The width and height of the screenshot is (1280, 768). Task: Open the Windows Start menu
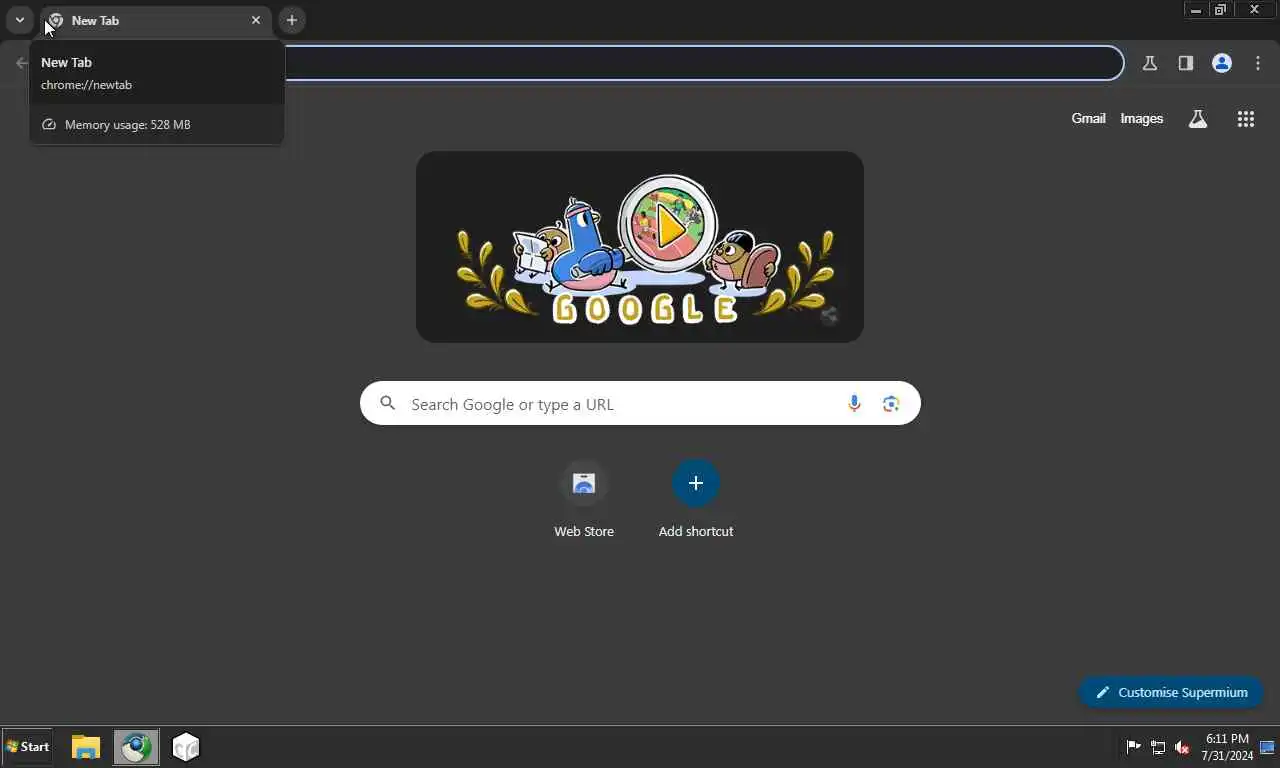[27, 747]
